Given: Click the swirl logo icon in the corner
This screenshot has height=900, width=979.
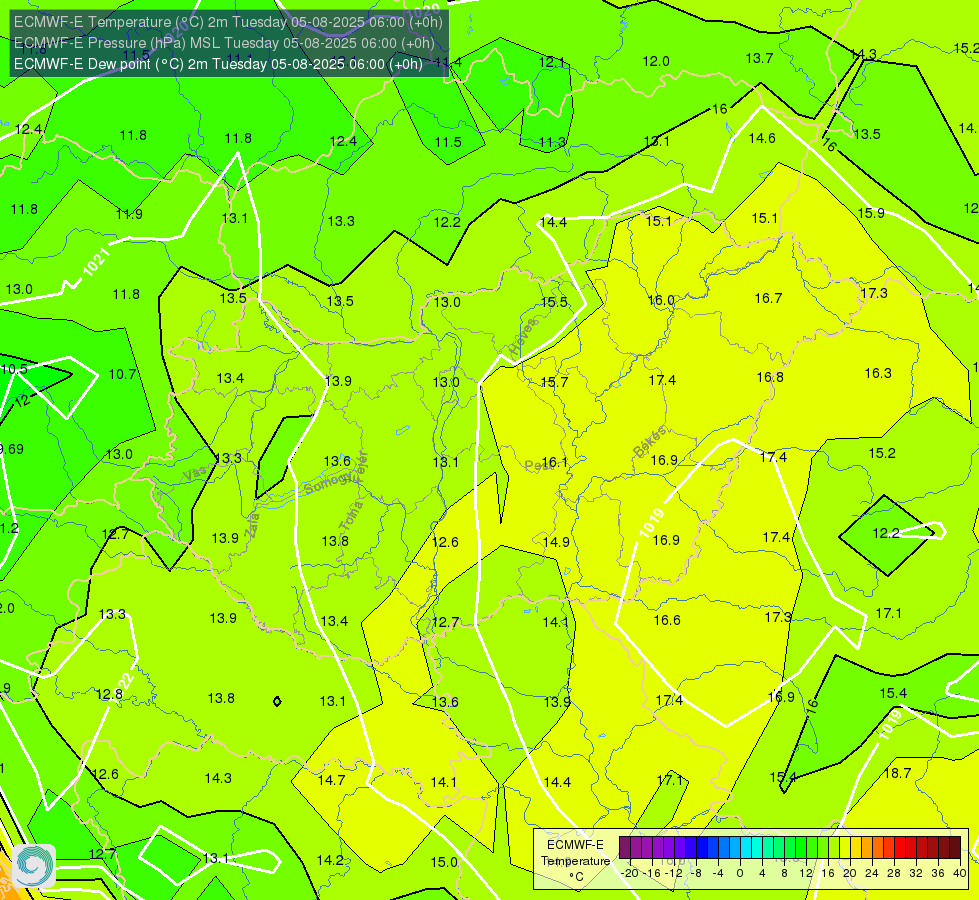Looking at the screenshot, I should point(34,866).
